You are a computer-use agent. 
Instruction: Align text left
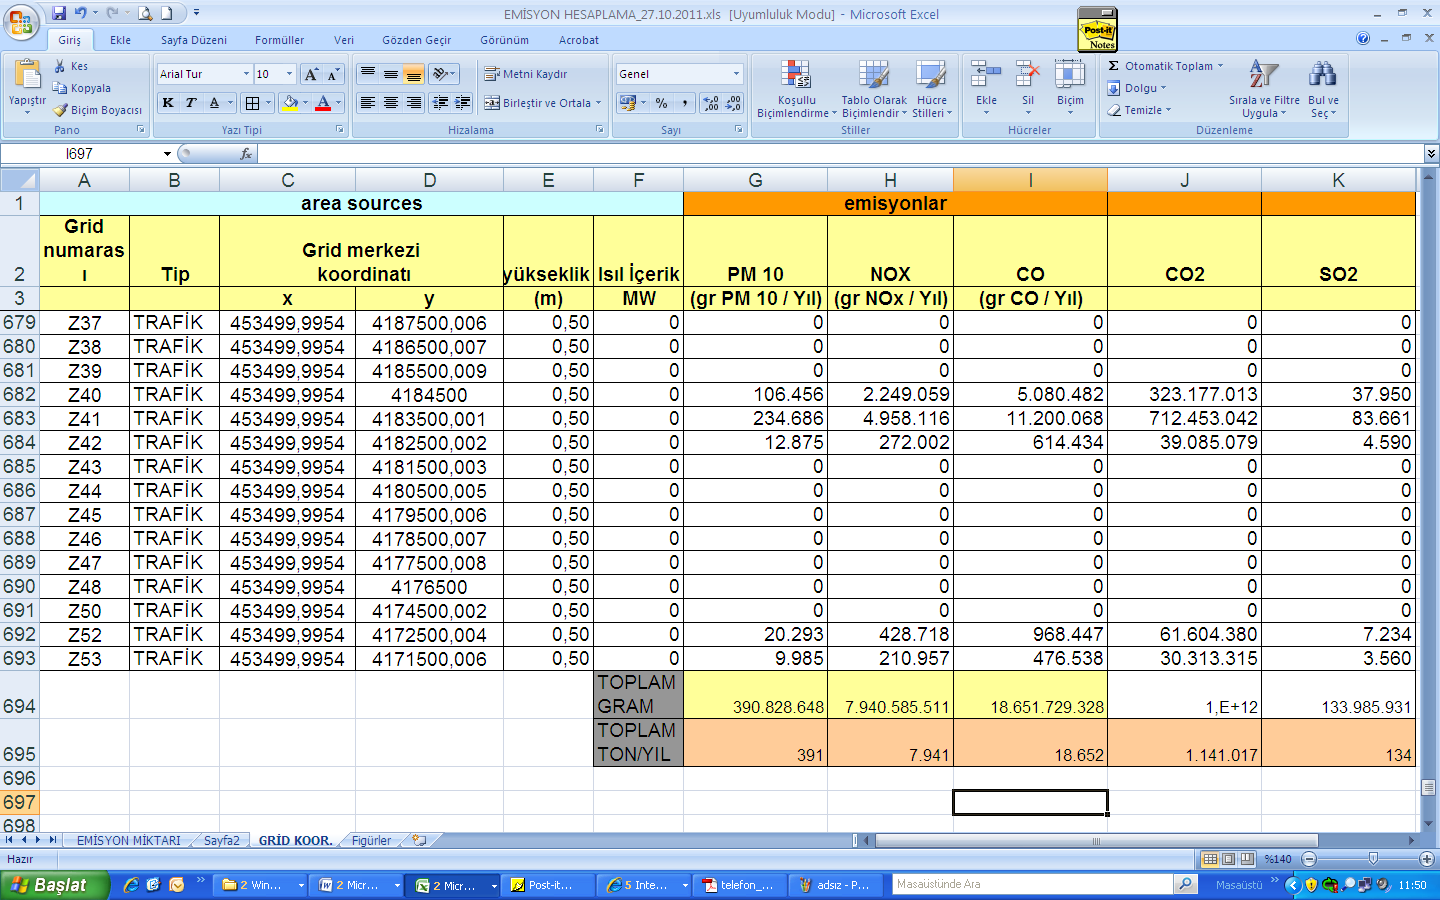pos(368,103)
